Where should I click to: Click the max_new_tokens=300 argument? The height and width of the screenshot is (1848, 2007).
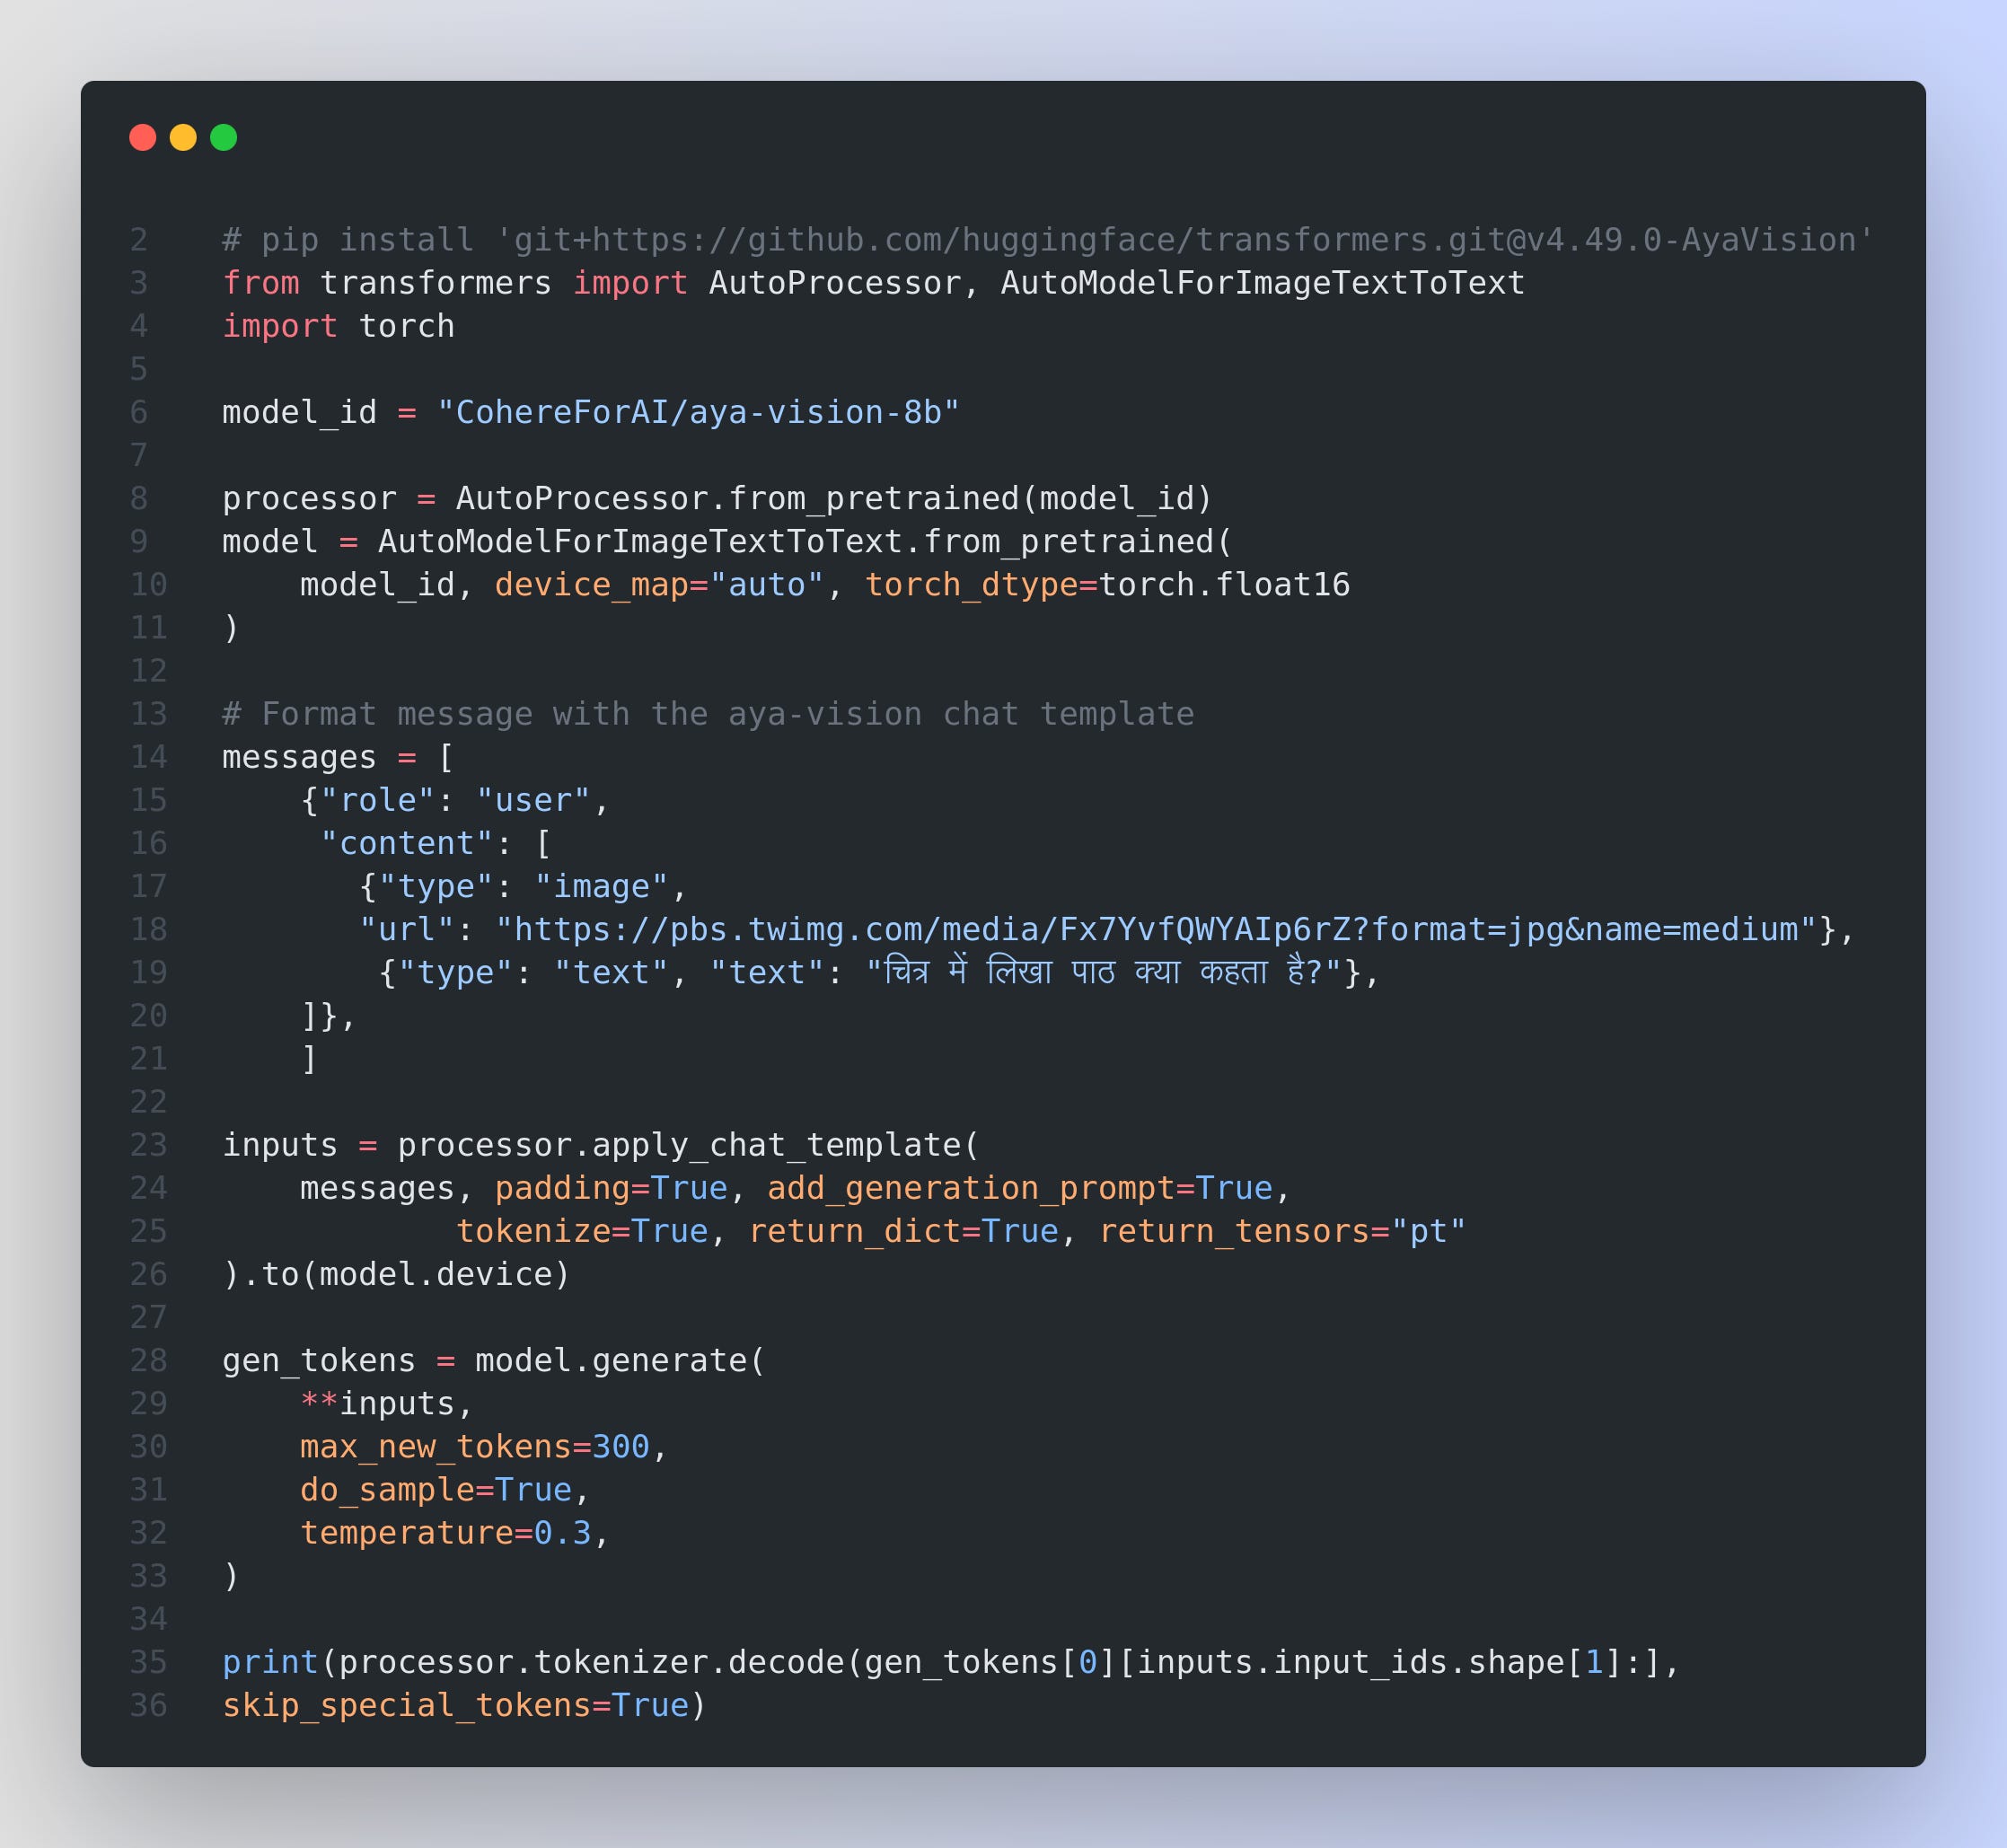pyautogui.click(x=475, y=1446)
